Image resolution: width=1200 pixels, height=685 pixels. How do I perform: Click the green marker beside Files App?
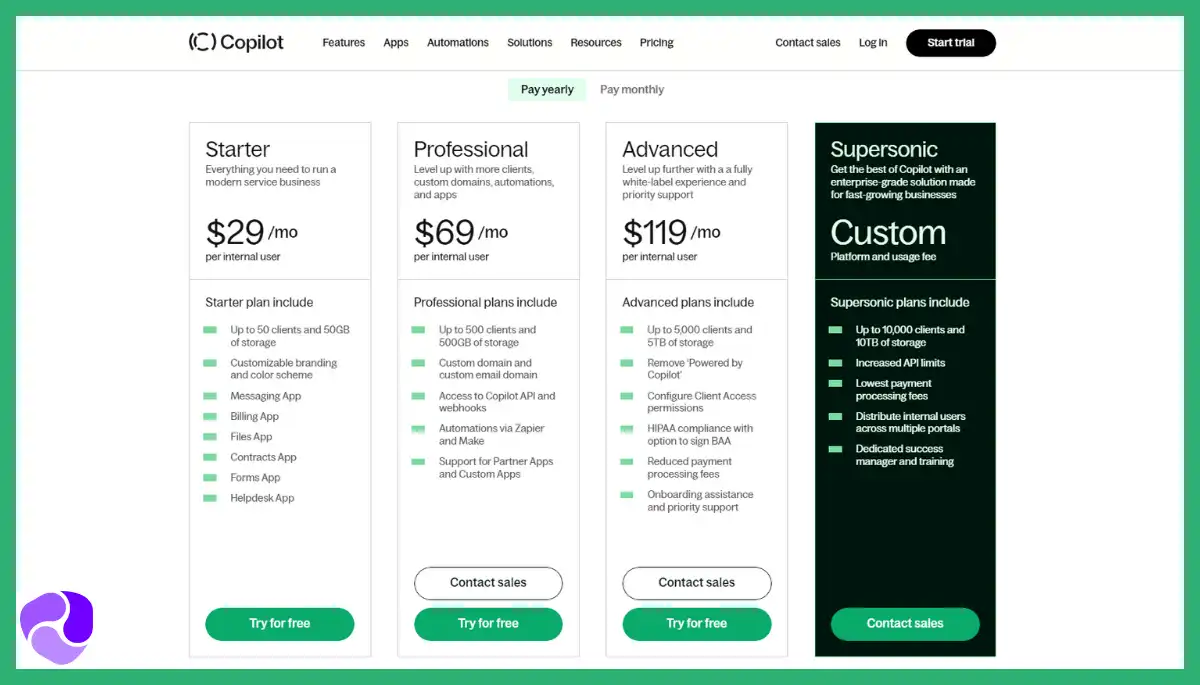(x=210, y=437)
